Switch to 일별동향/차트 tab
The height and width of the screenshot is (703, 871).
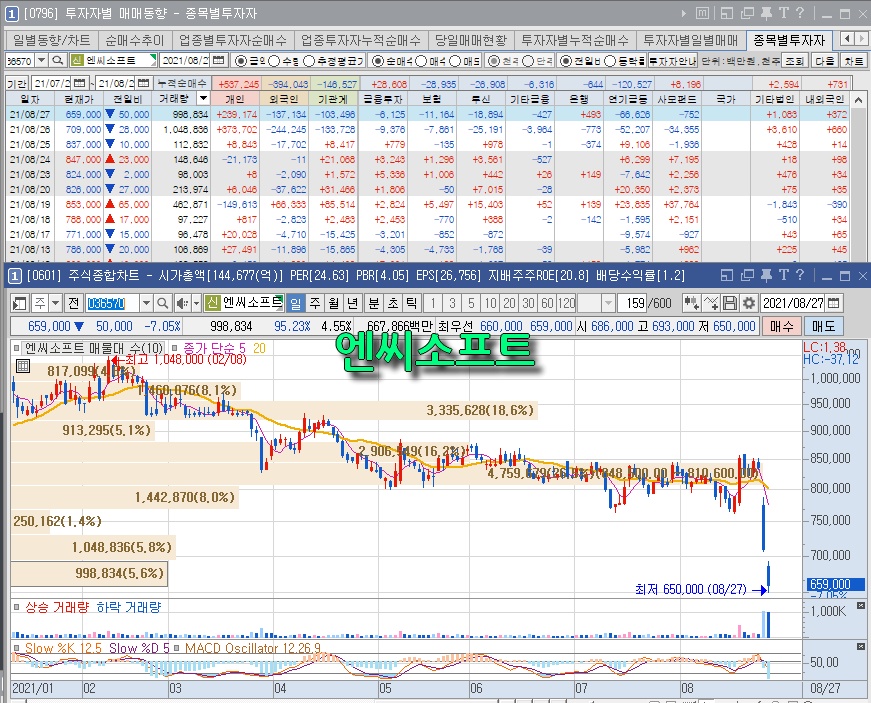[x=52, y=40]
